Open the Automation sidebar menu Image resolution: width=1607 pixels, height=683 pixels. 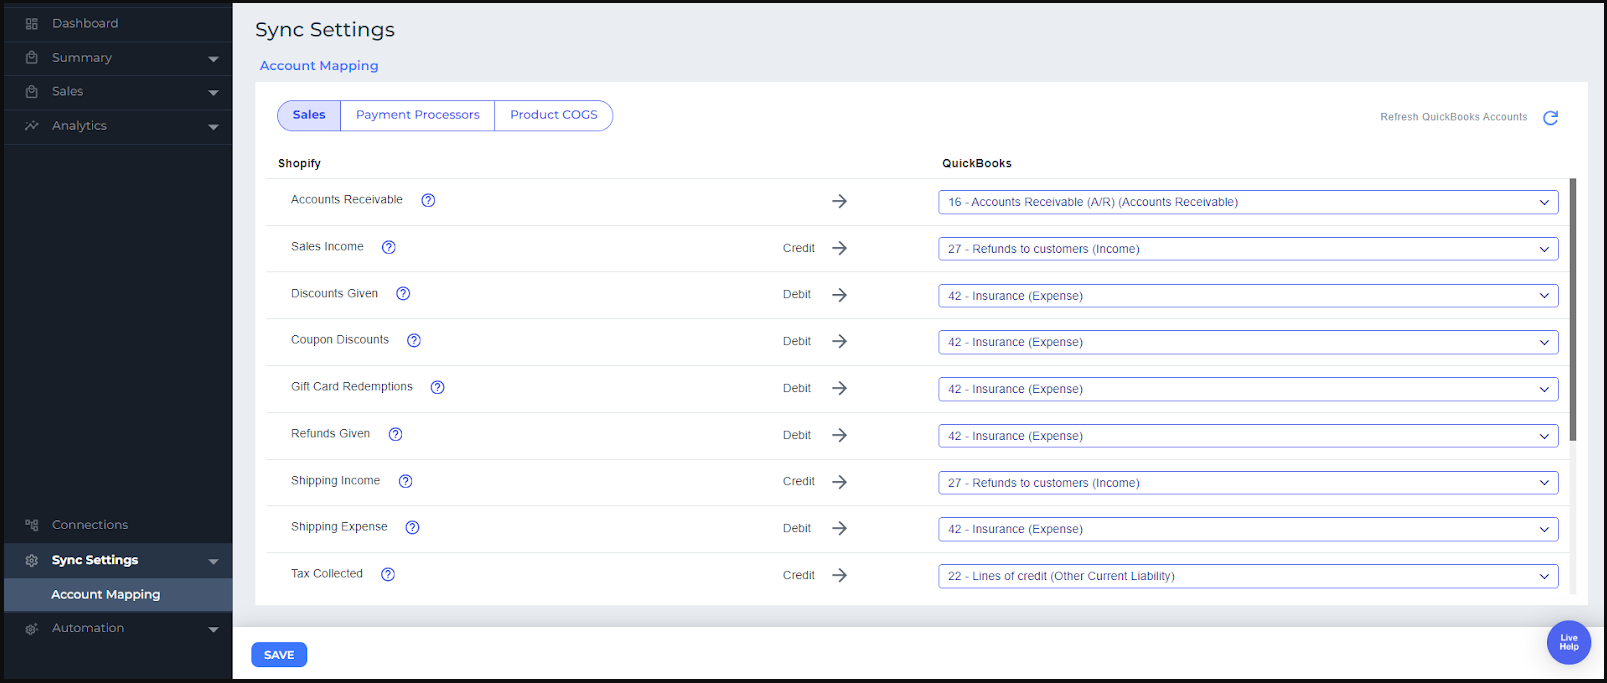pyautogui.click(x=117, y=628)
